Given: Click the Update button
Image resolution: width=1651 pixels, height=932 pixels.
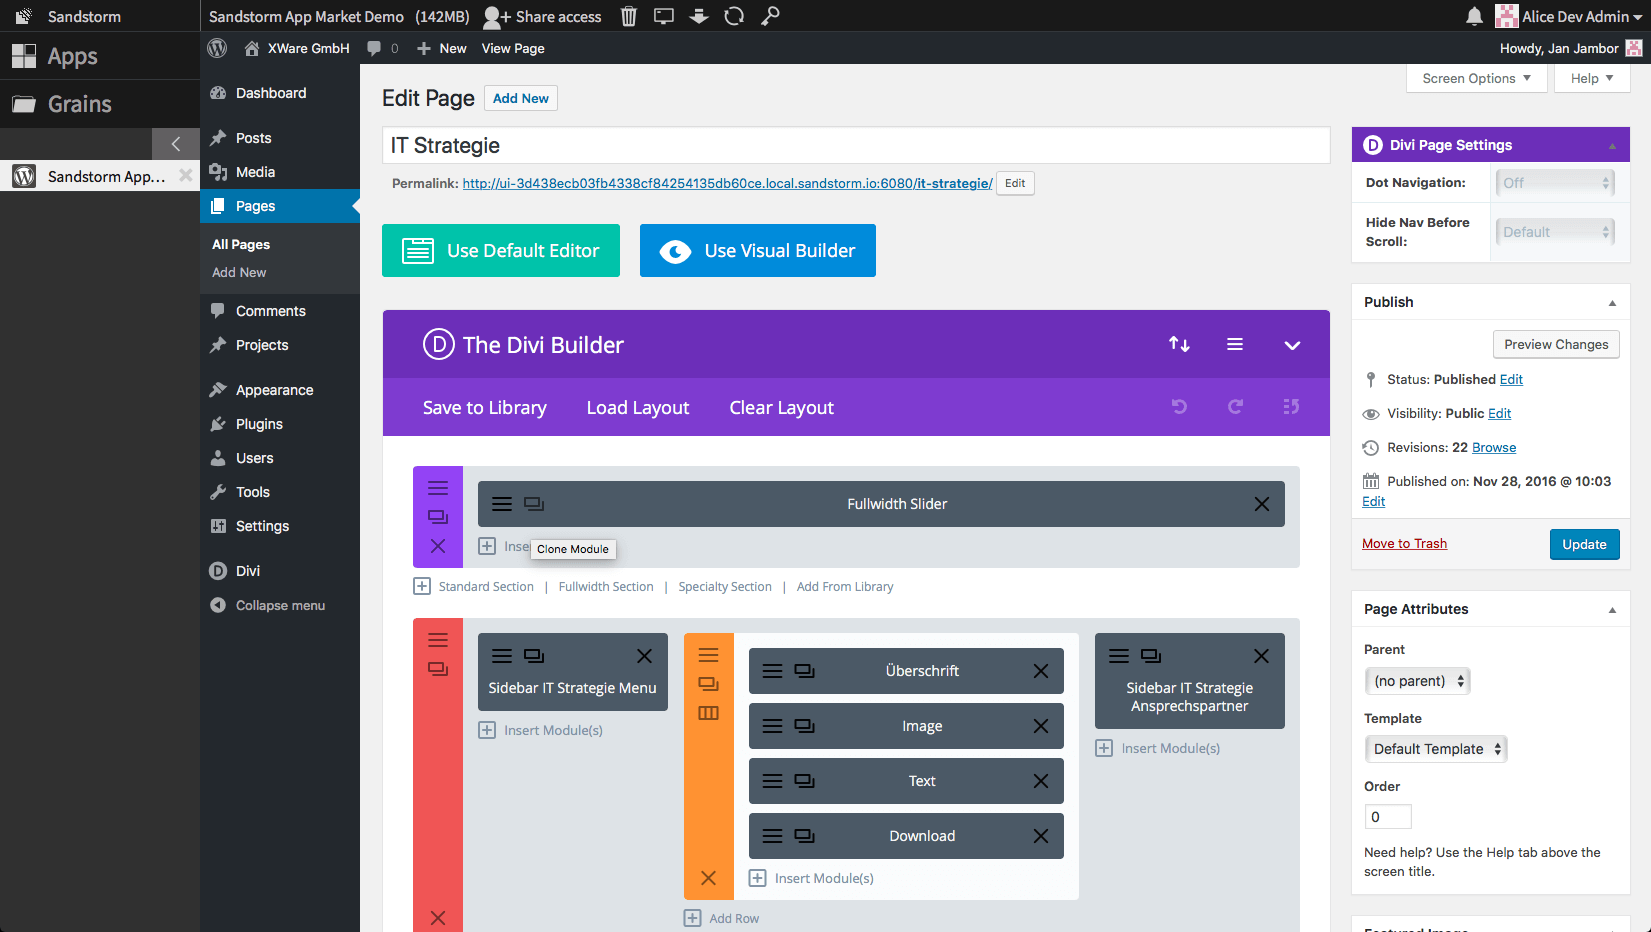Looking at the screenshot, I should (x=1584, y=545).
